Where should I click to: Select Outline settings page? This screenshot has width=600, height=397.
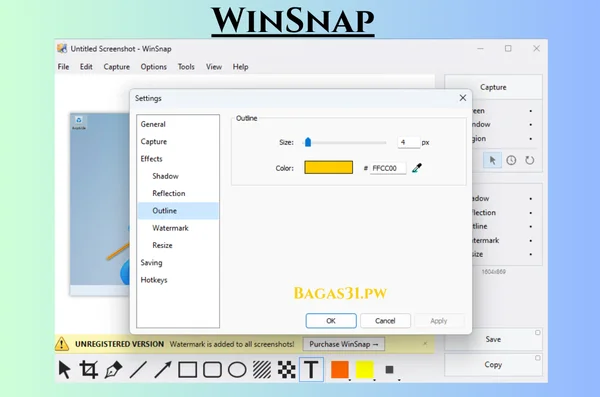coord(178,211)
